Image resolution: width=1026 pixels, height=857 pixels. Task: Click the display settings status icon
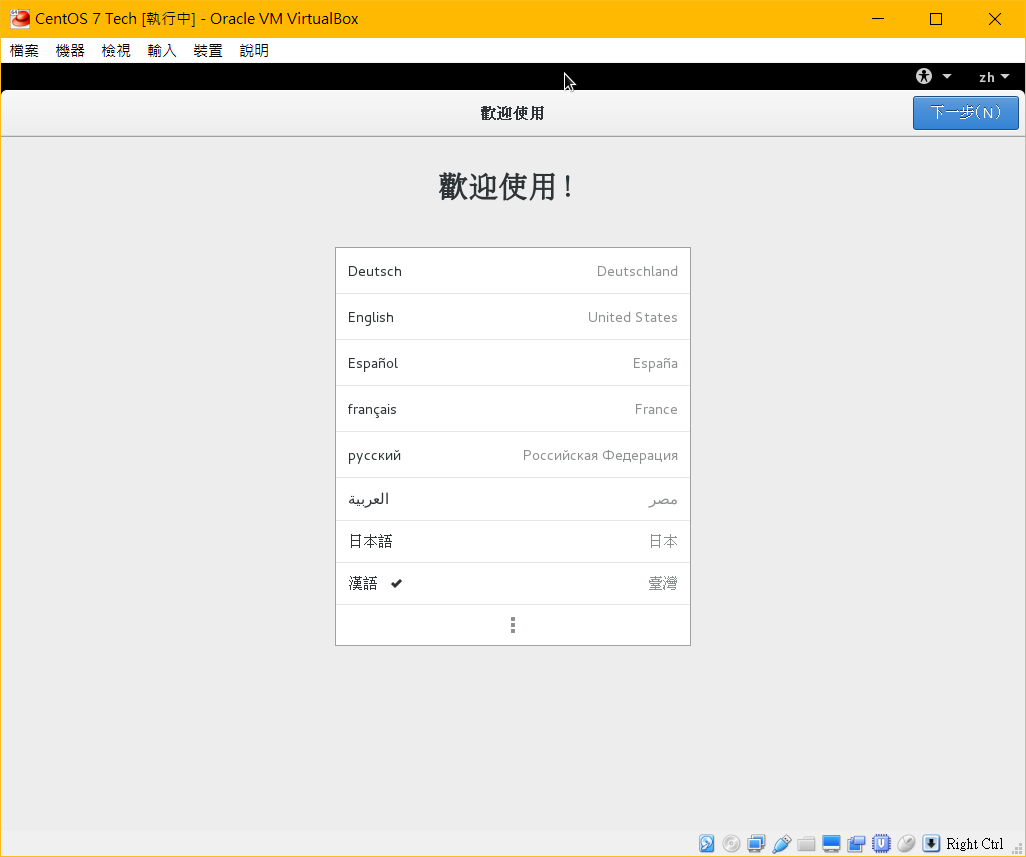[x=831, y=844]
